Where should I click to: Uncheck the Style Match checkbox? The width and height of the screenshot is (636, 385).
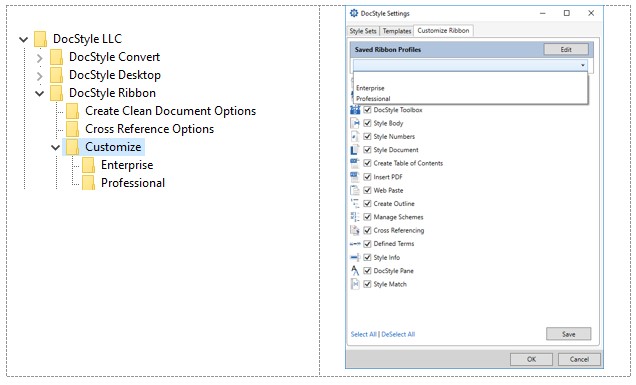pos(367,284)
